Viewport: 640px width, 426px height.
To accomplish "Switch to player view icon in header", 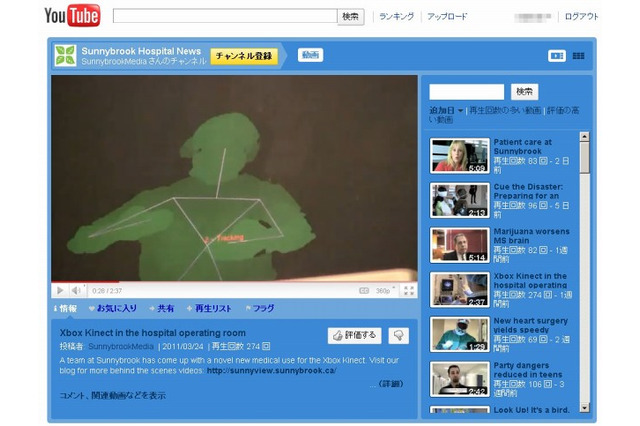I will [557, 55].
